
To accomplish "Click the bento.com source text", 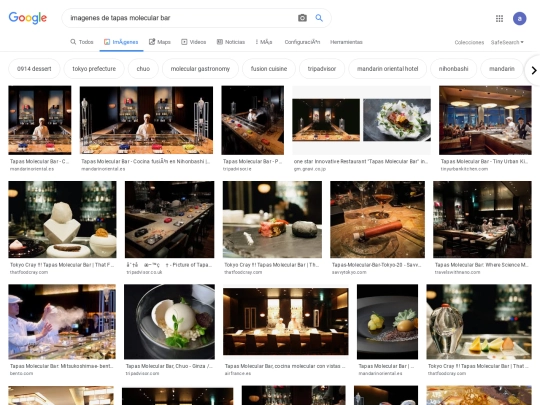I will click(21, 373).
